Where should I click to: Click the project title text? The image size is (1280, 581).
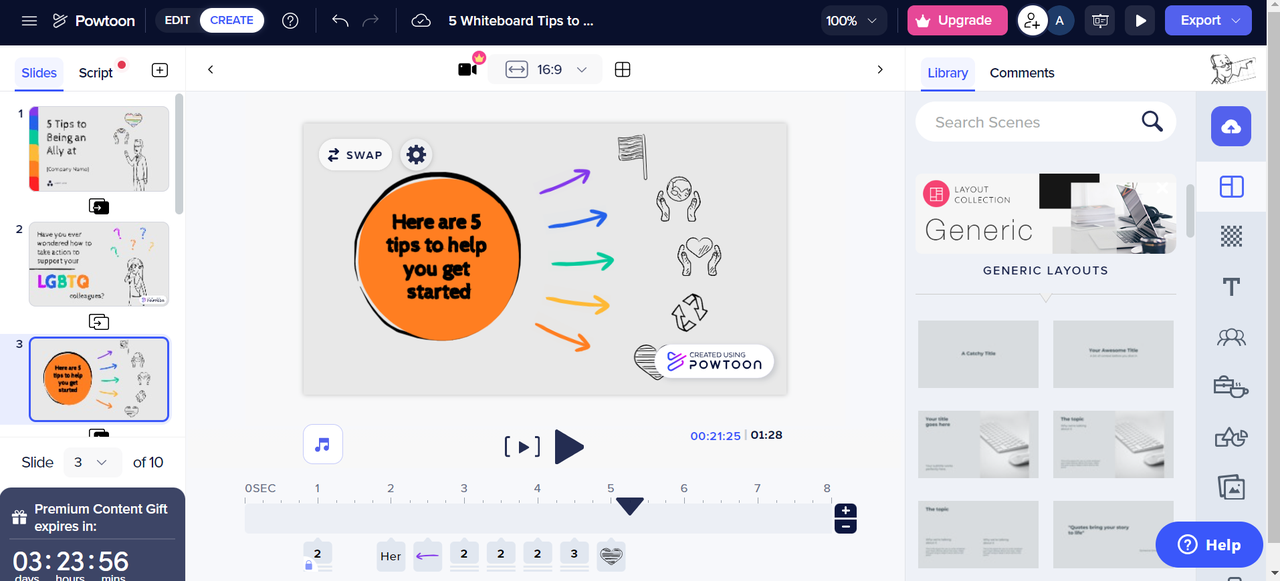pyautogui.click(x=521, y=21)
